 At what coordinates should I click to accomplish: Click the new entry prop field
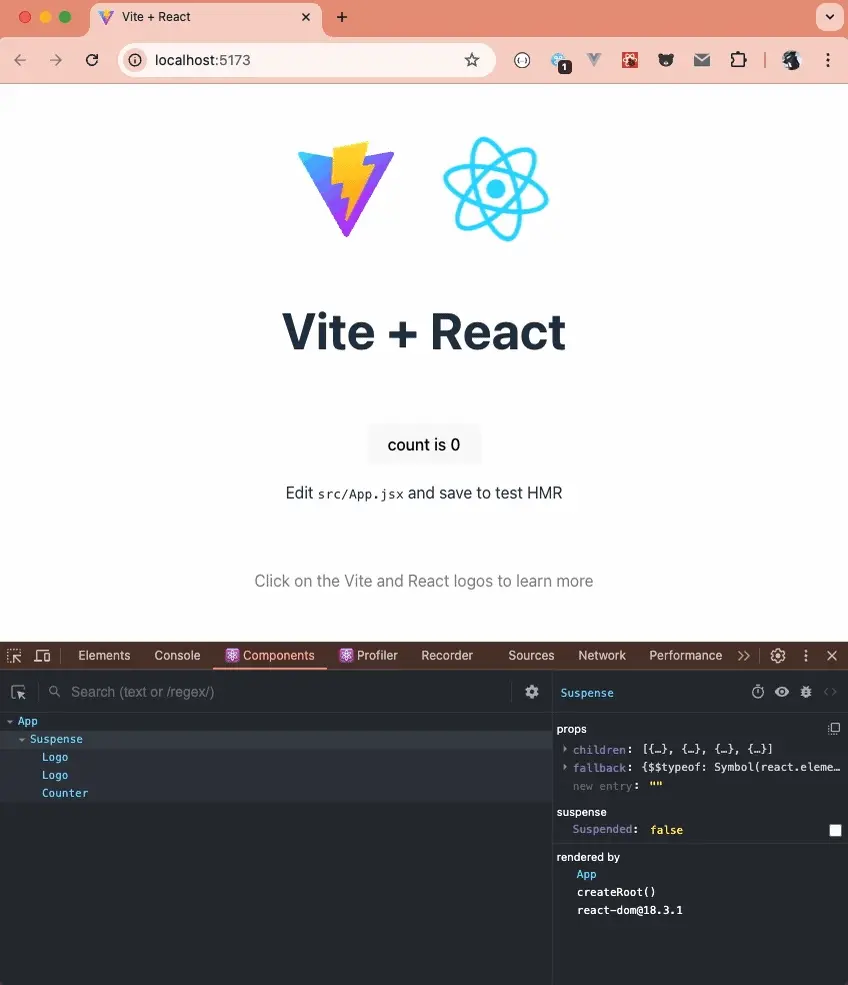602,786
